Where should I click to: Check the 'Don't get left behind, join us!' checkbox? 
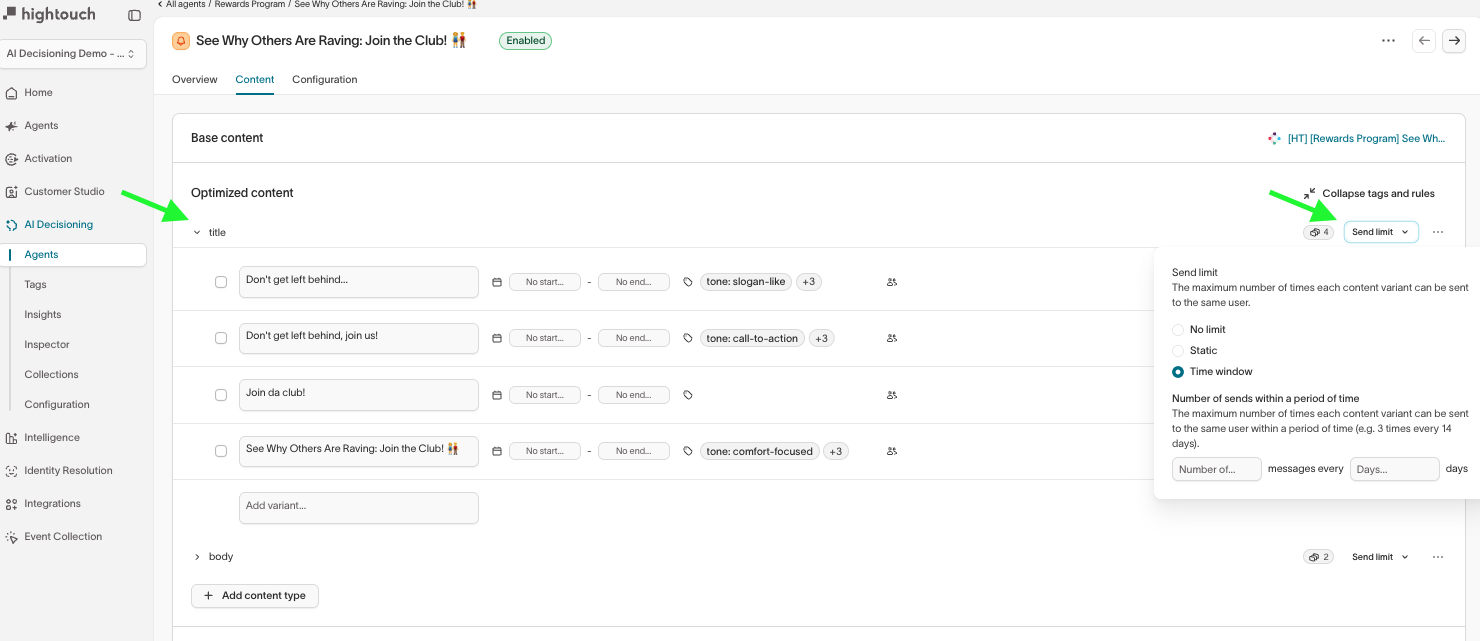click(x=221, y=338)
